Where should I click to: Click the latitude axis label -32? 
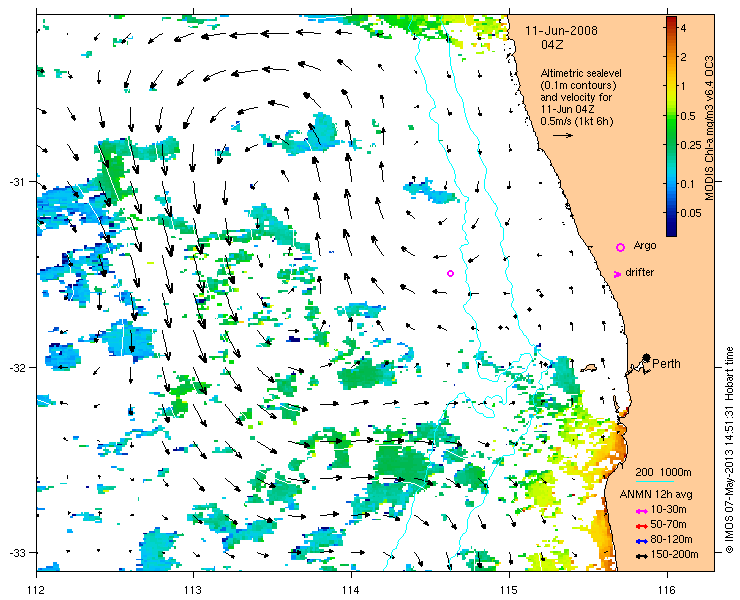pos(17,367)
